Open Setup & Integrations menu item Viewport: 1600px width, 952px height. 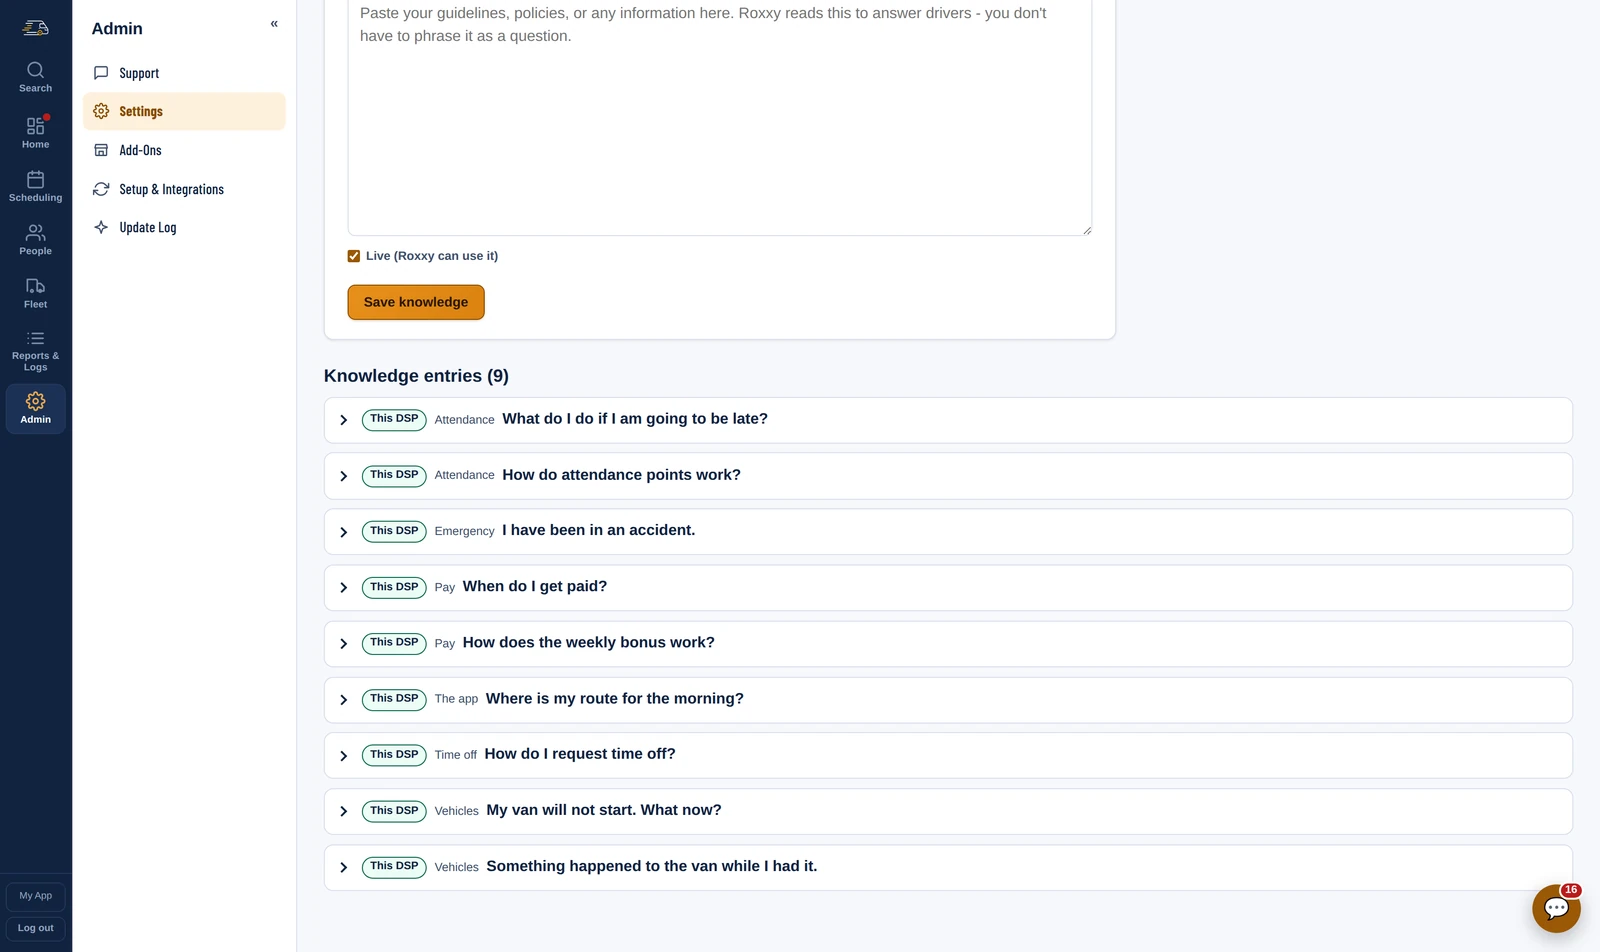point(184,189)
